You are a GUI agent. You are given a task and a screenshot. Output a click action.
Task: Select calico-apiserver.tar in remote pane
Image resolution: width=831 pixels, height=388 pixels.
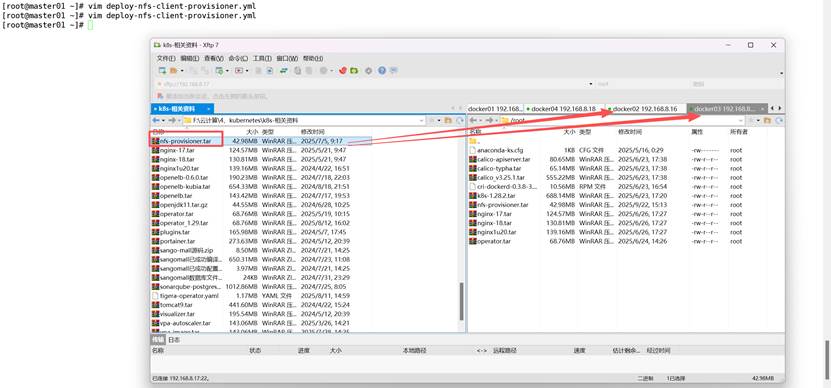point(500,160)
